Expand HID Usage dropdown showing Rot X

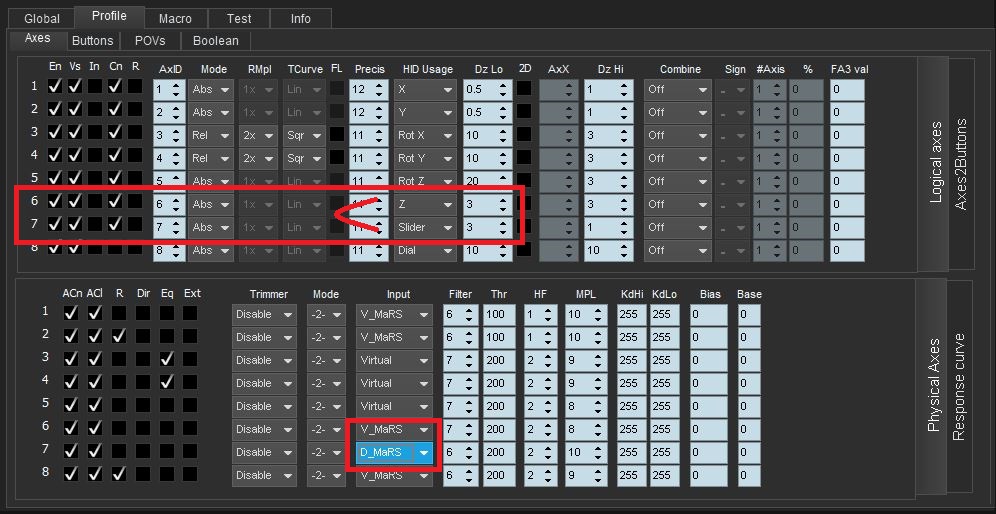click(424, 135)
